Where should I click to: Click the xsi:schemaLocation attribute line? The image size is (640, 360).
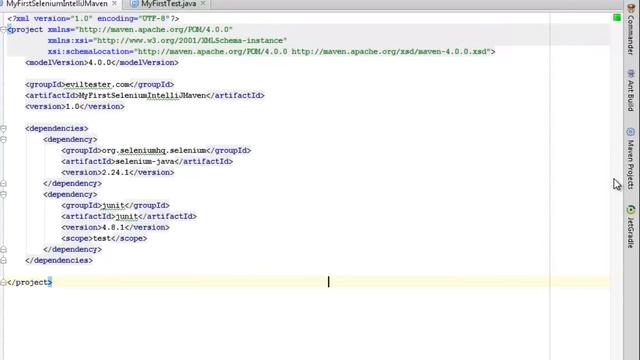coord(271,52)
